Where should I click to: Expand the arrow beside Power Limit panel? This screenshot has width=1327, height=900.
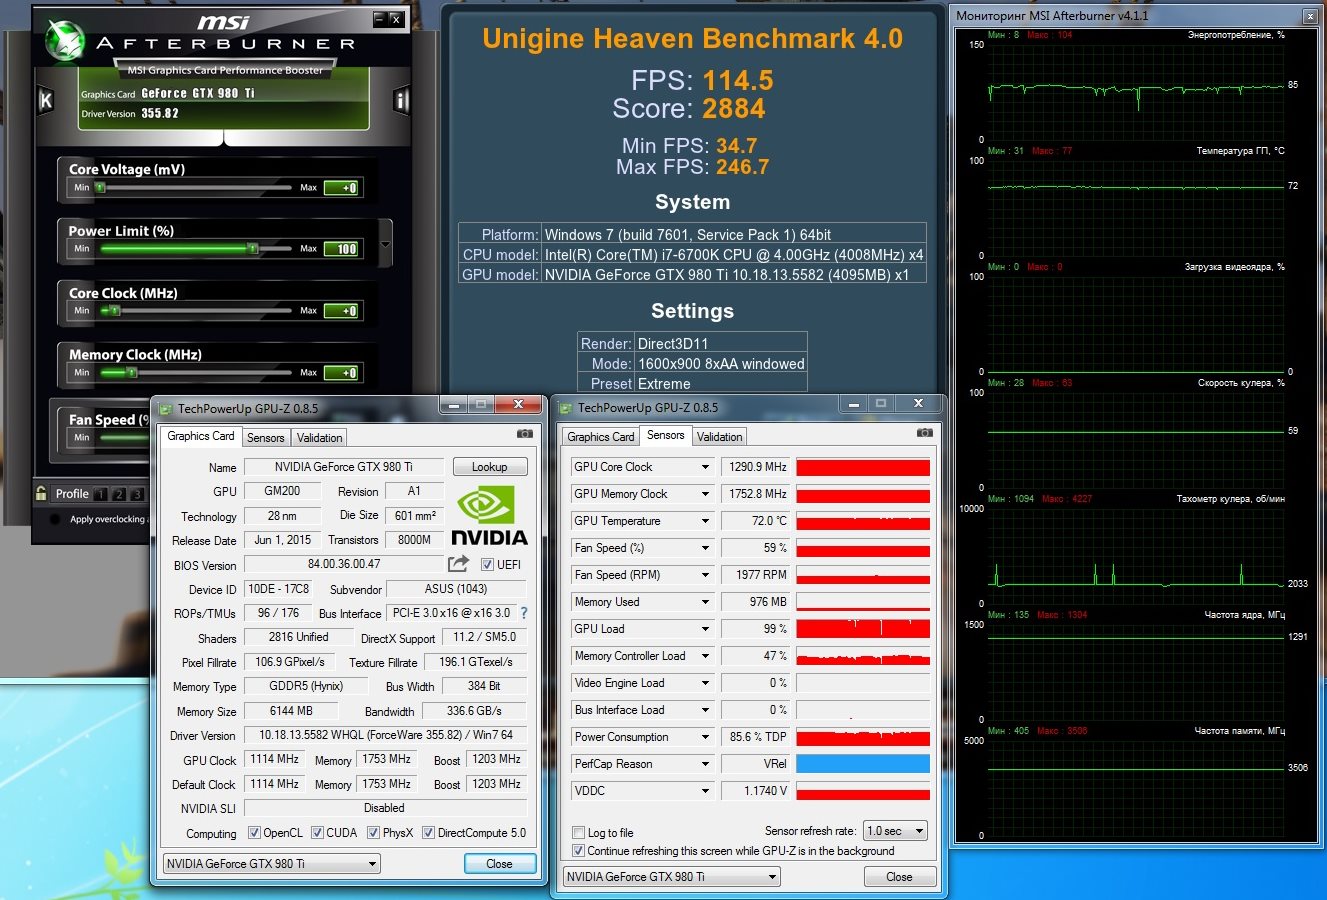[385, 244]
